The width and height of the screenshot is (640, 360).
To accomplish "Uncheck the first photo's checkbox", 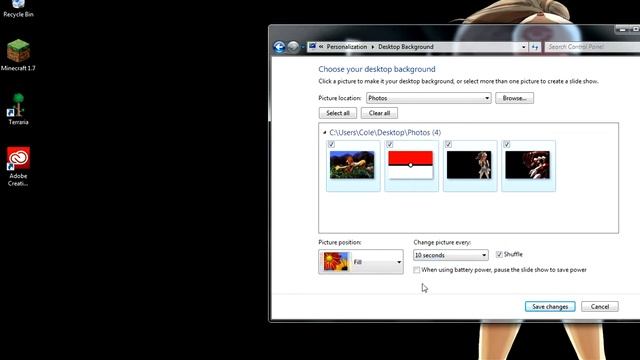I will pyautogui.click(x=331, y=144).
